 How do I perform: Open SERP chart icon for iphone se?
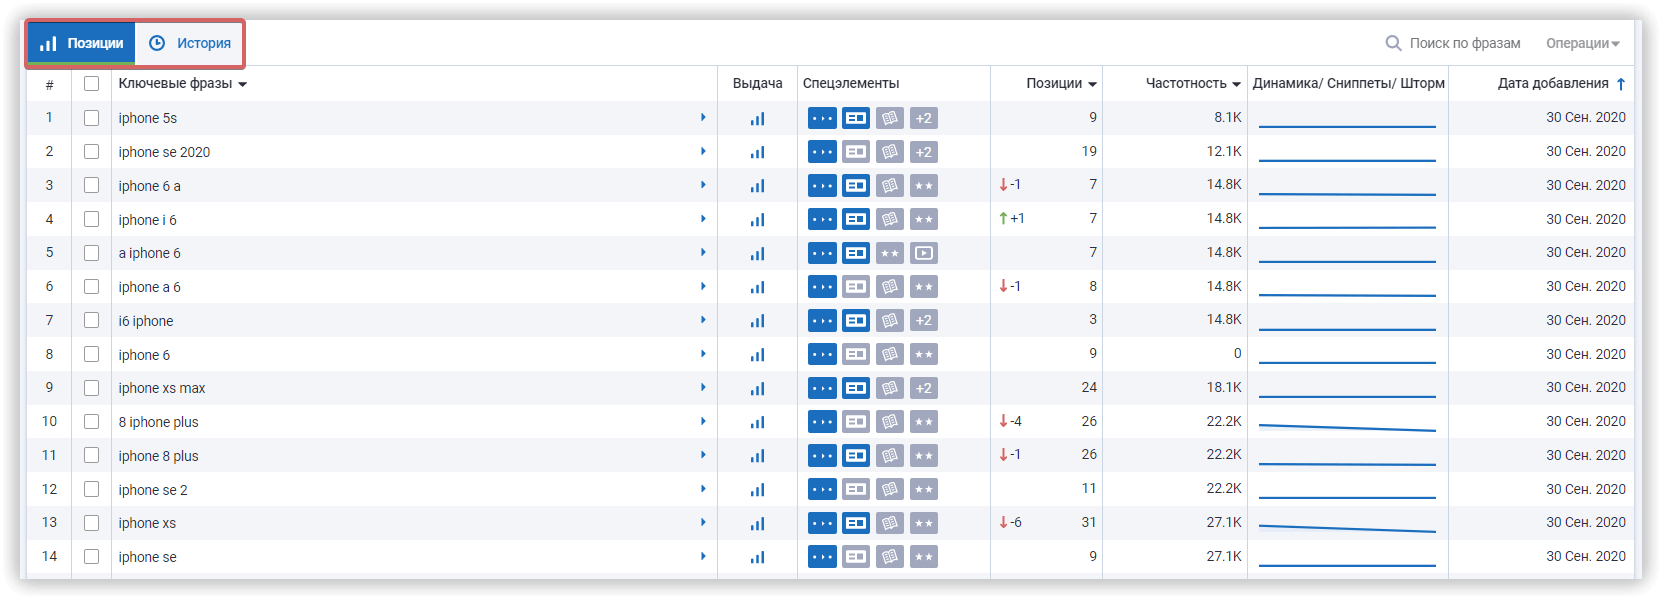757,557
